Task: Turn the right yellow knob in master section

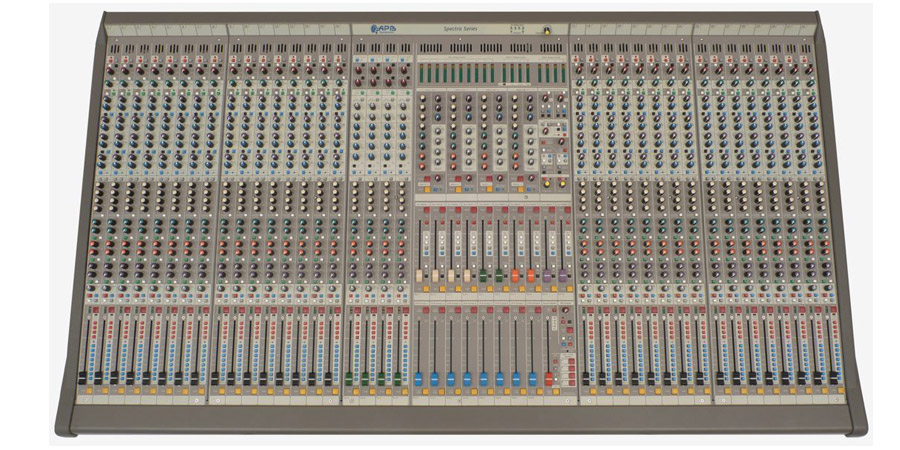Action: 561,184
